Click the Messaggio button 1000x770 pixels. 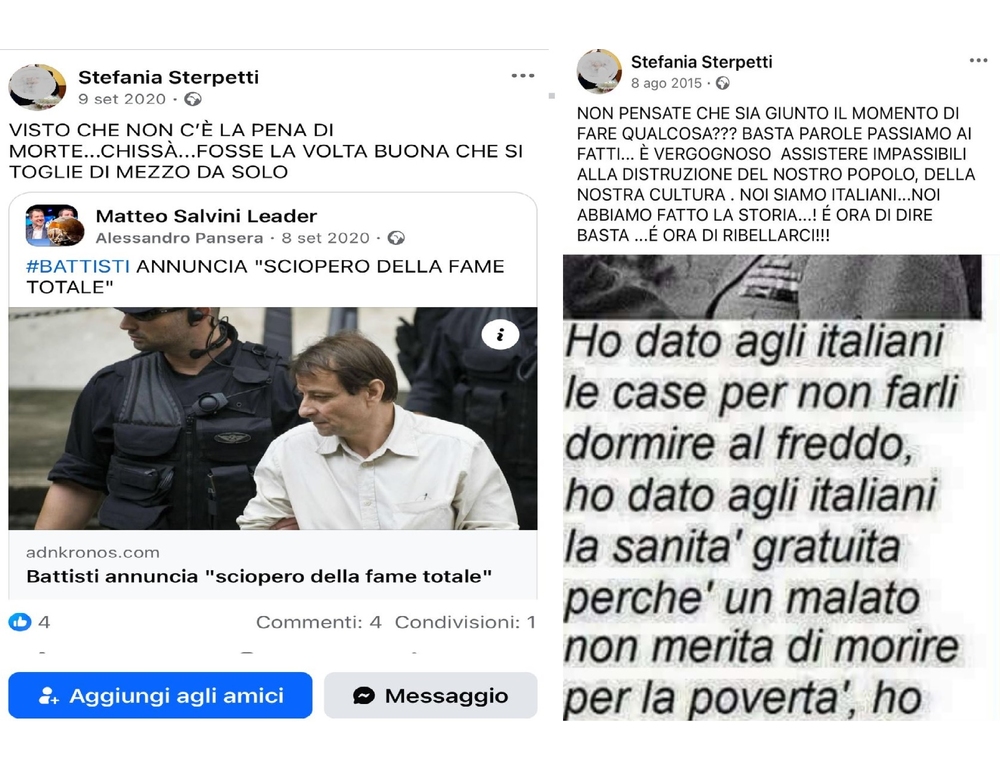tap(430, 695)
